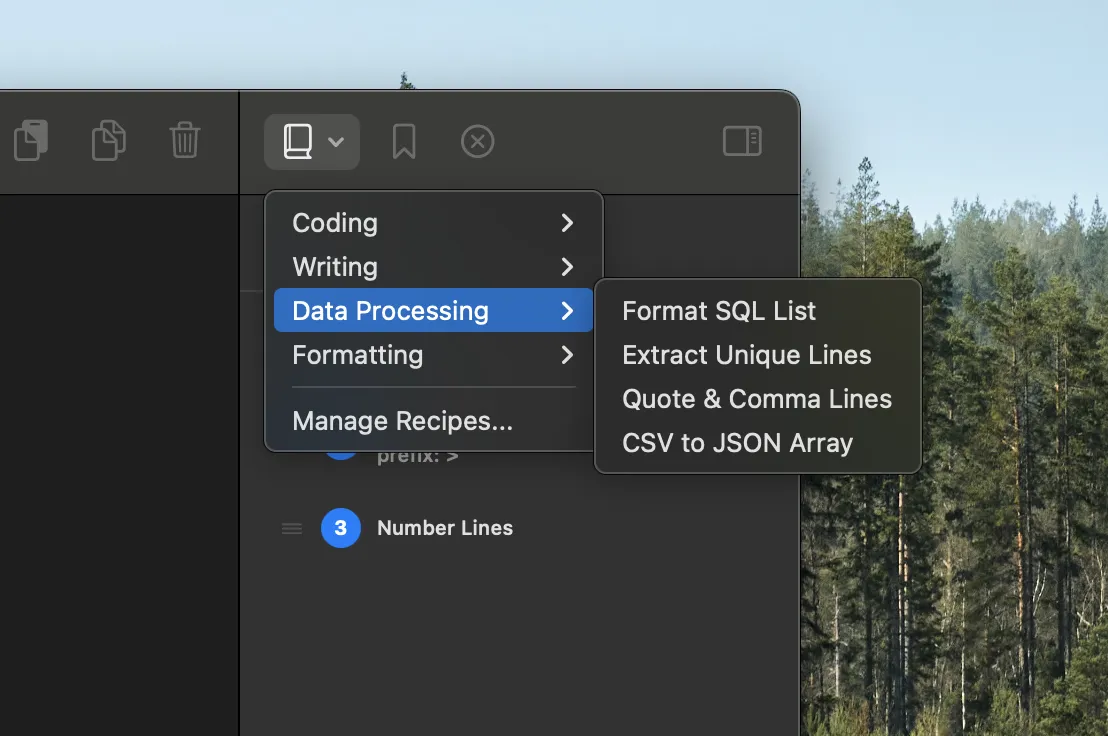
Task: Click the blue step 3 badge
Action: click(x=340, y=528)
